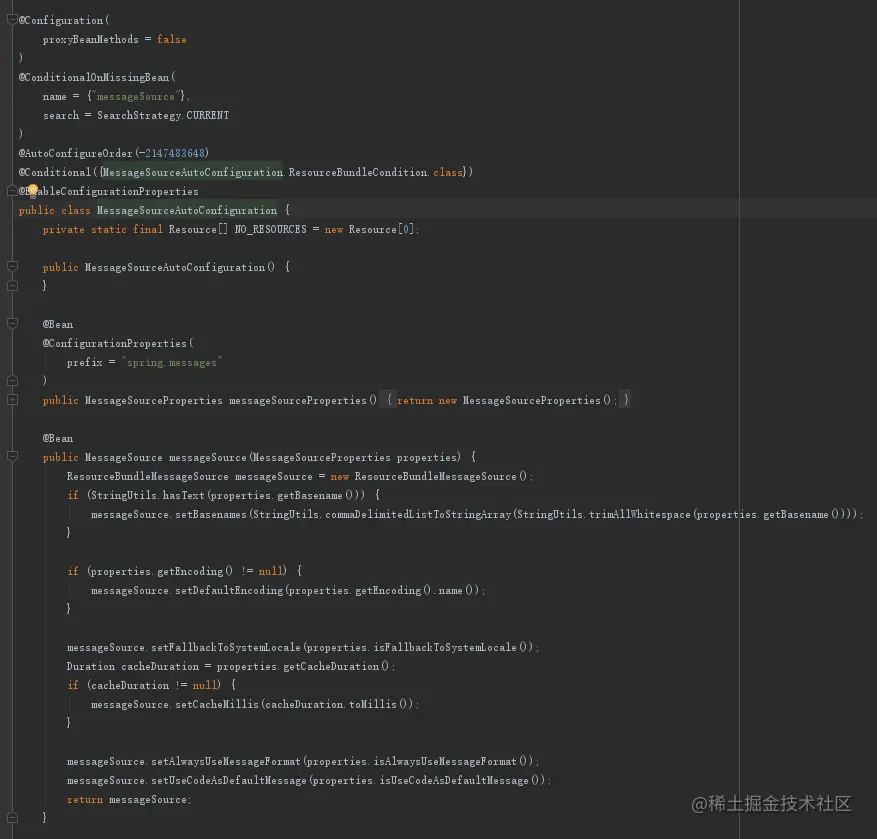
Task: Click fold end marker at constructor closing brace
Action: [12, 285]
